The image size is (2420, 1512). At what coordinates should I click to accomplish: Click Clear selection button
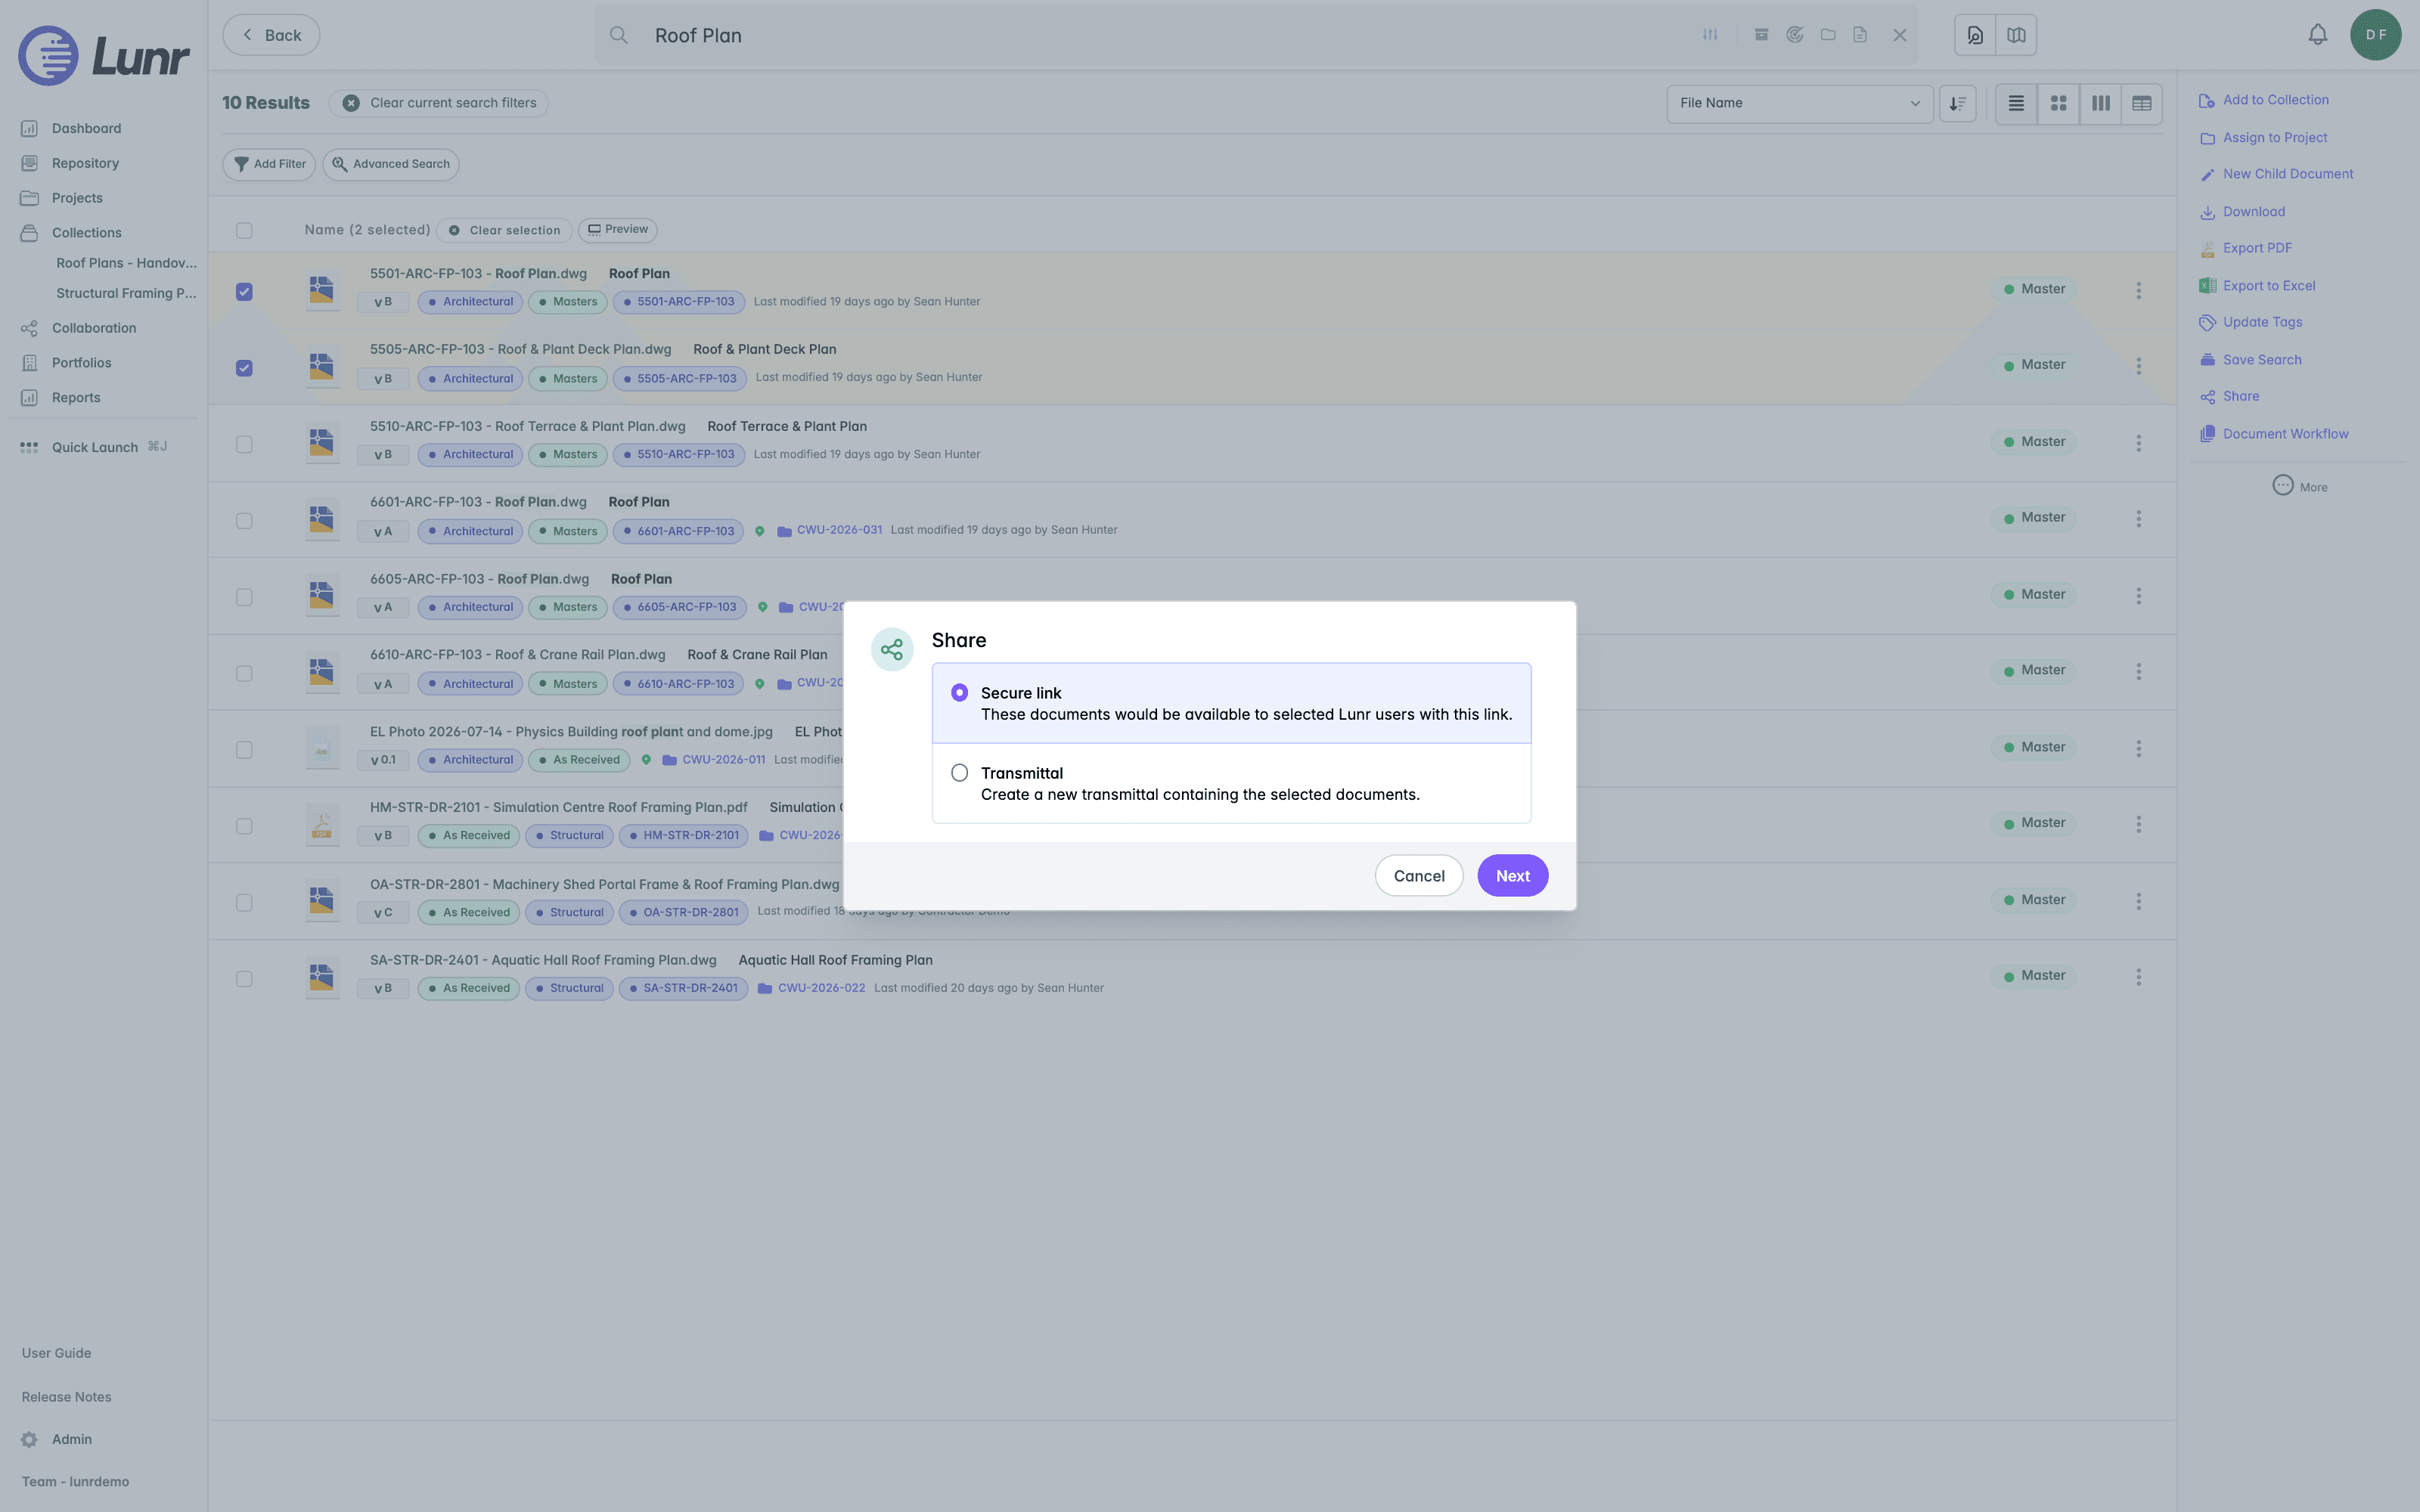(x=504, y=230)
